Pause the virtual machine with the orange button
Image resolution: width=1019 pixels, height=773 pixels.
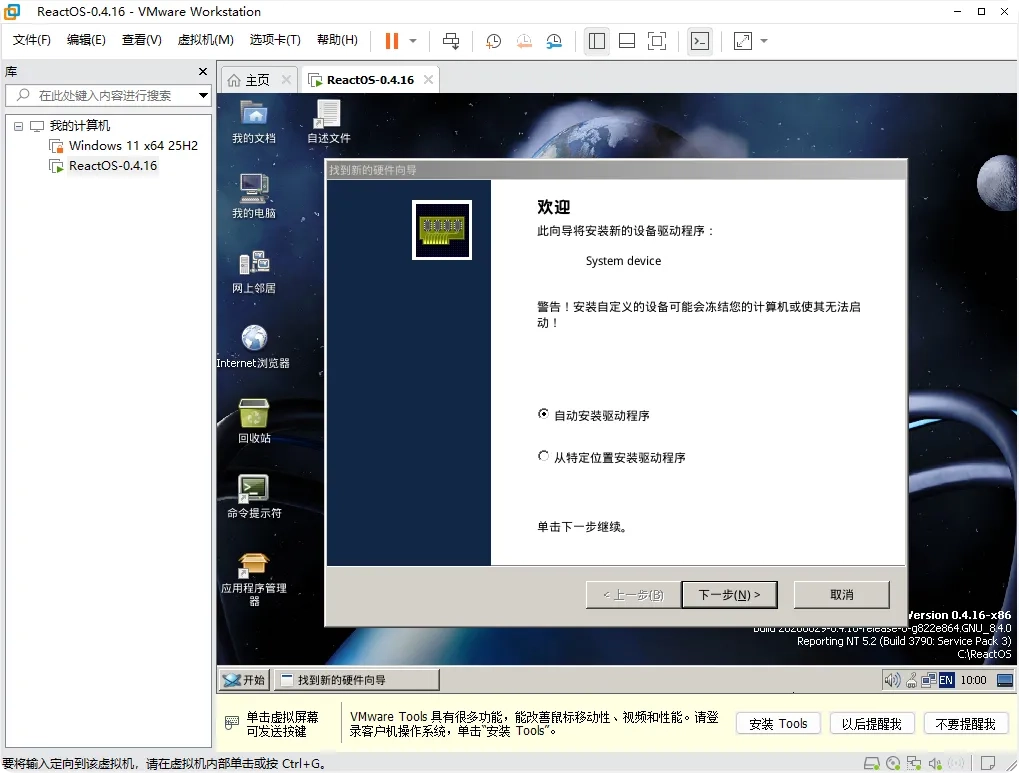coord(391,41)
